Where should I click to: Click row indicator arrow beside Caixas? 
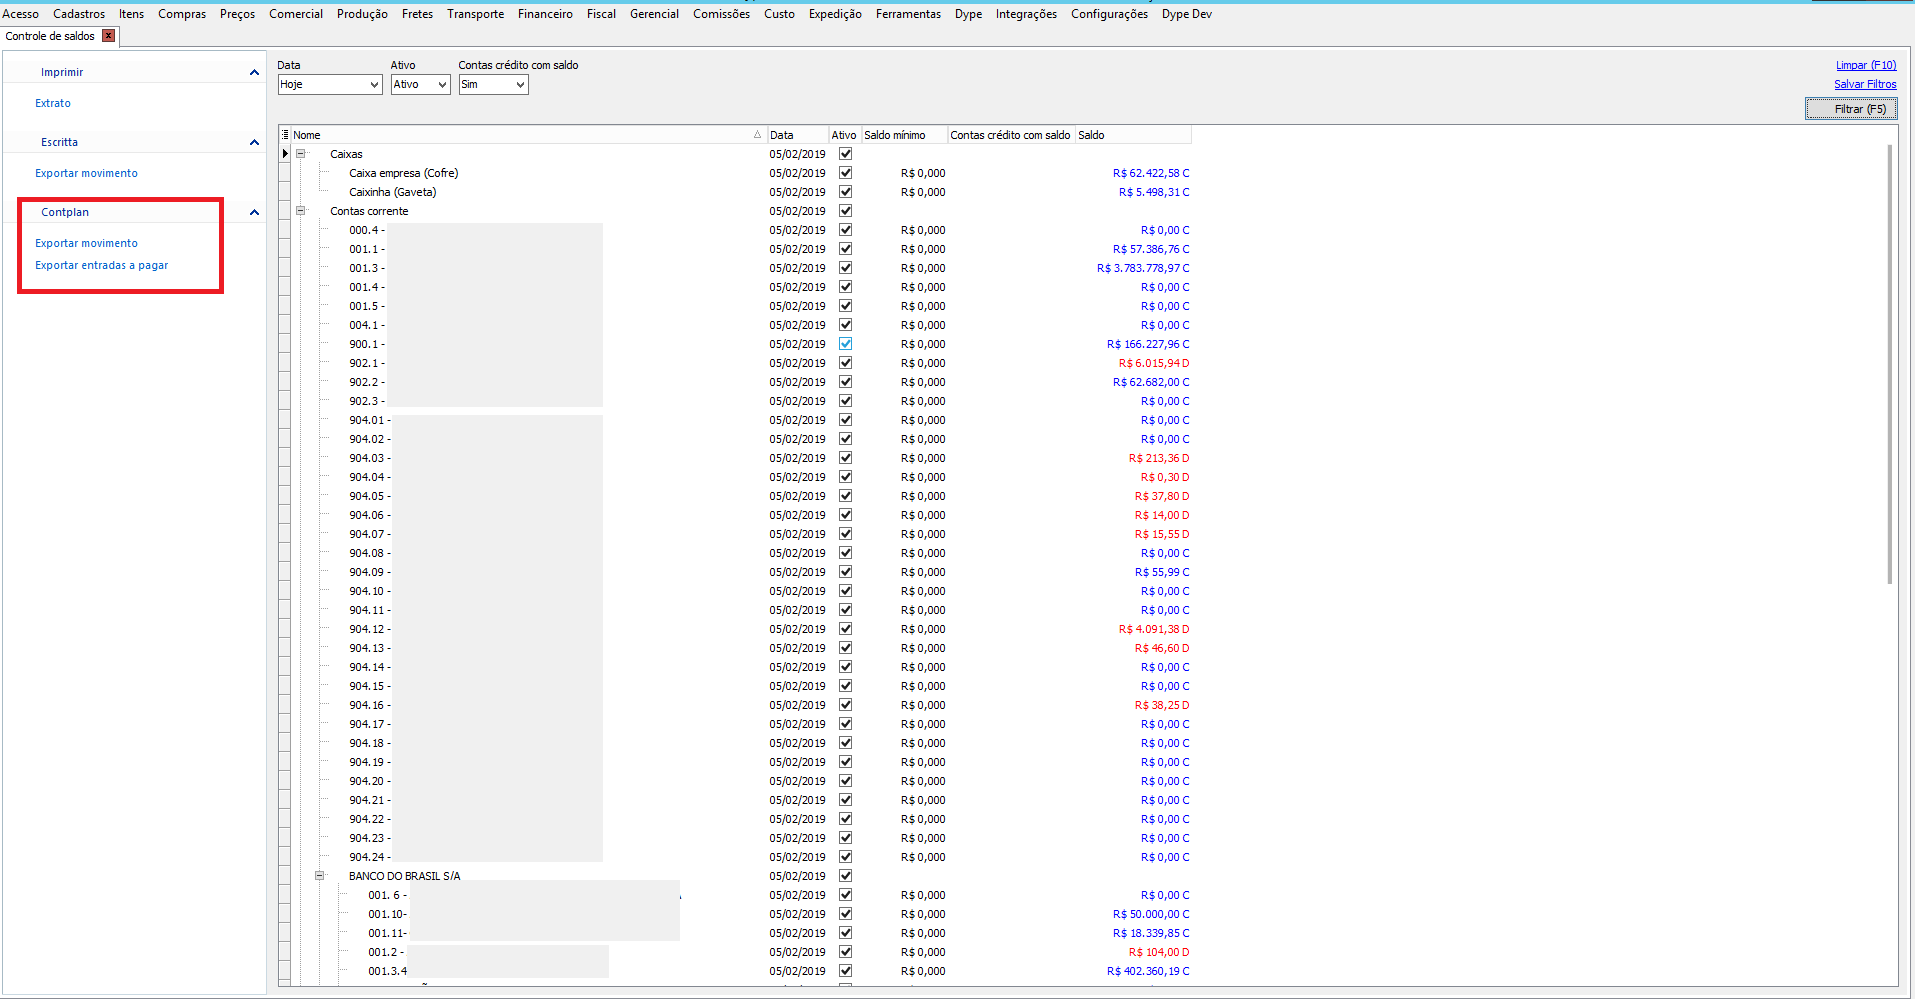[x=285, y=154]
